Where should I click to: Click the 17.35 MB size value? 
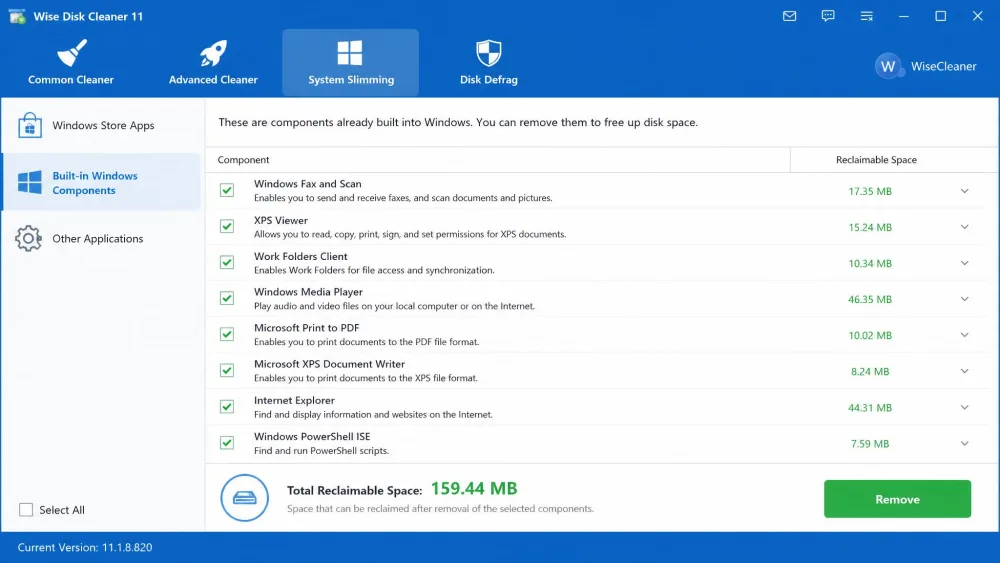click(870, 191)
